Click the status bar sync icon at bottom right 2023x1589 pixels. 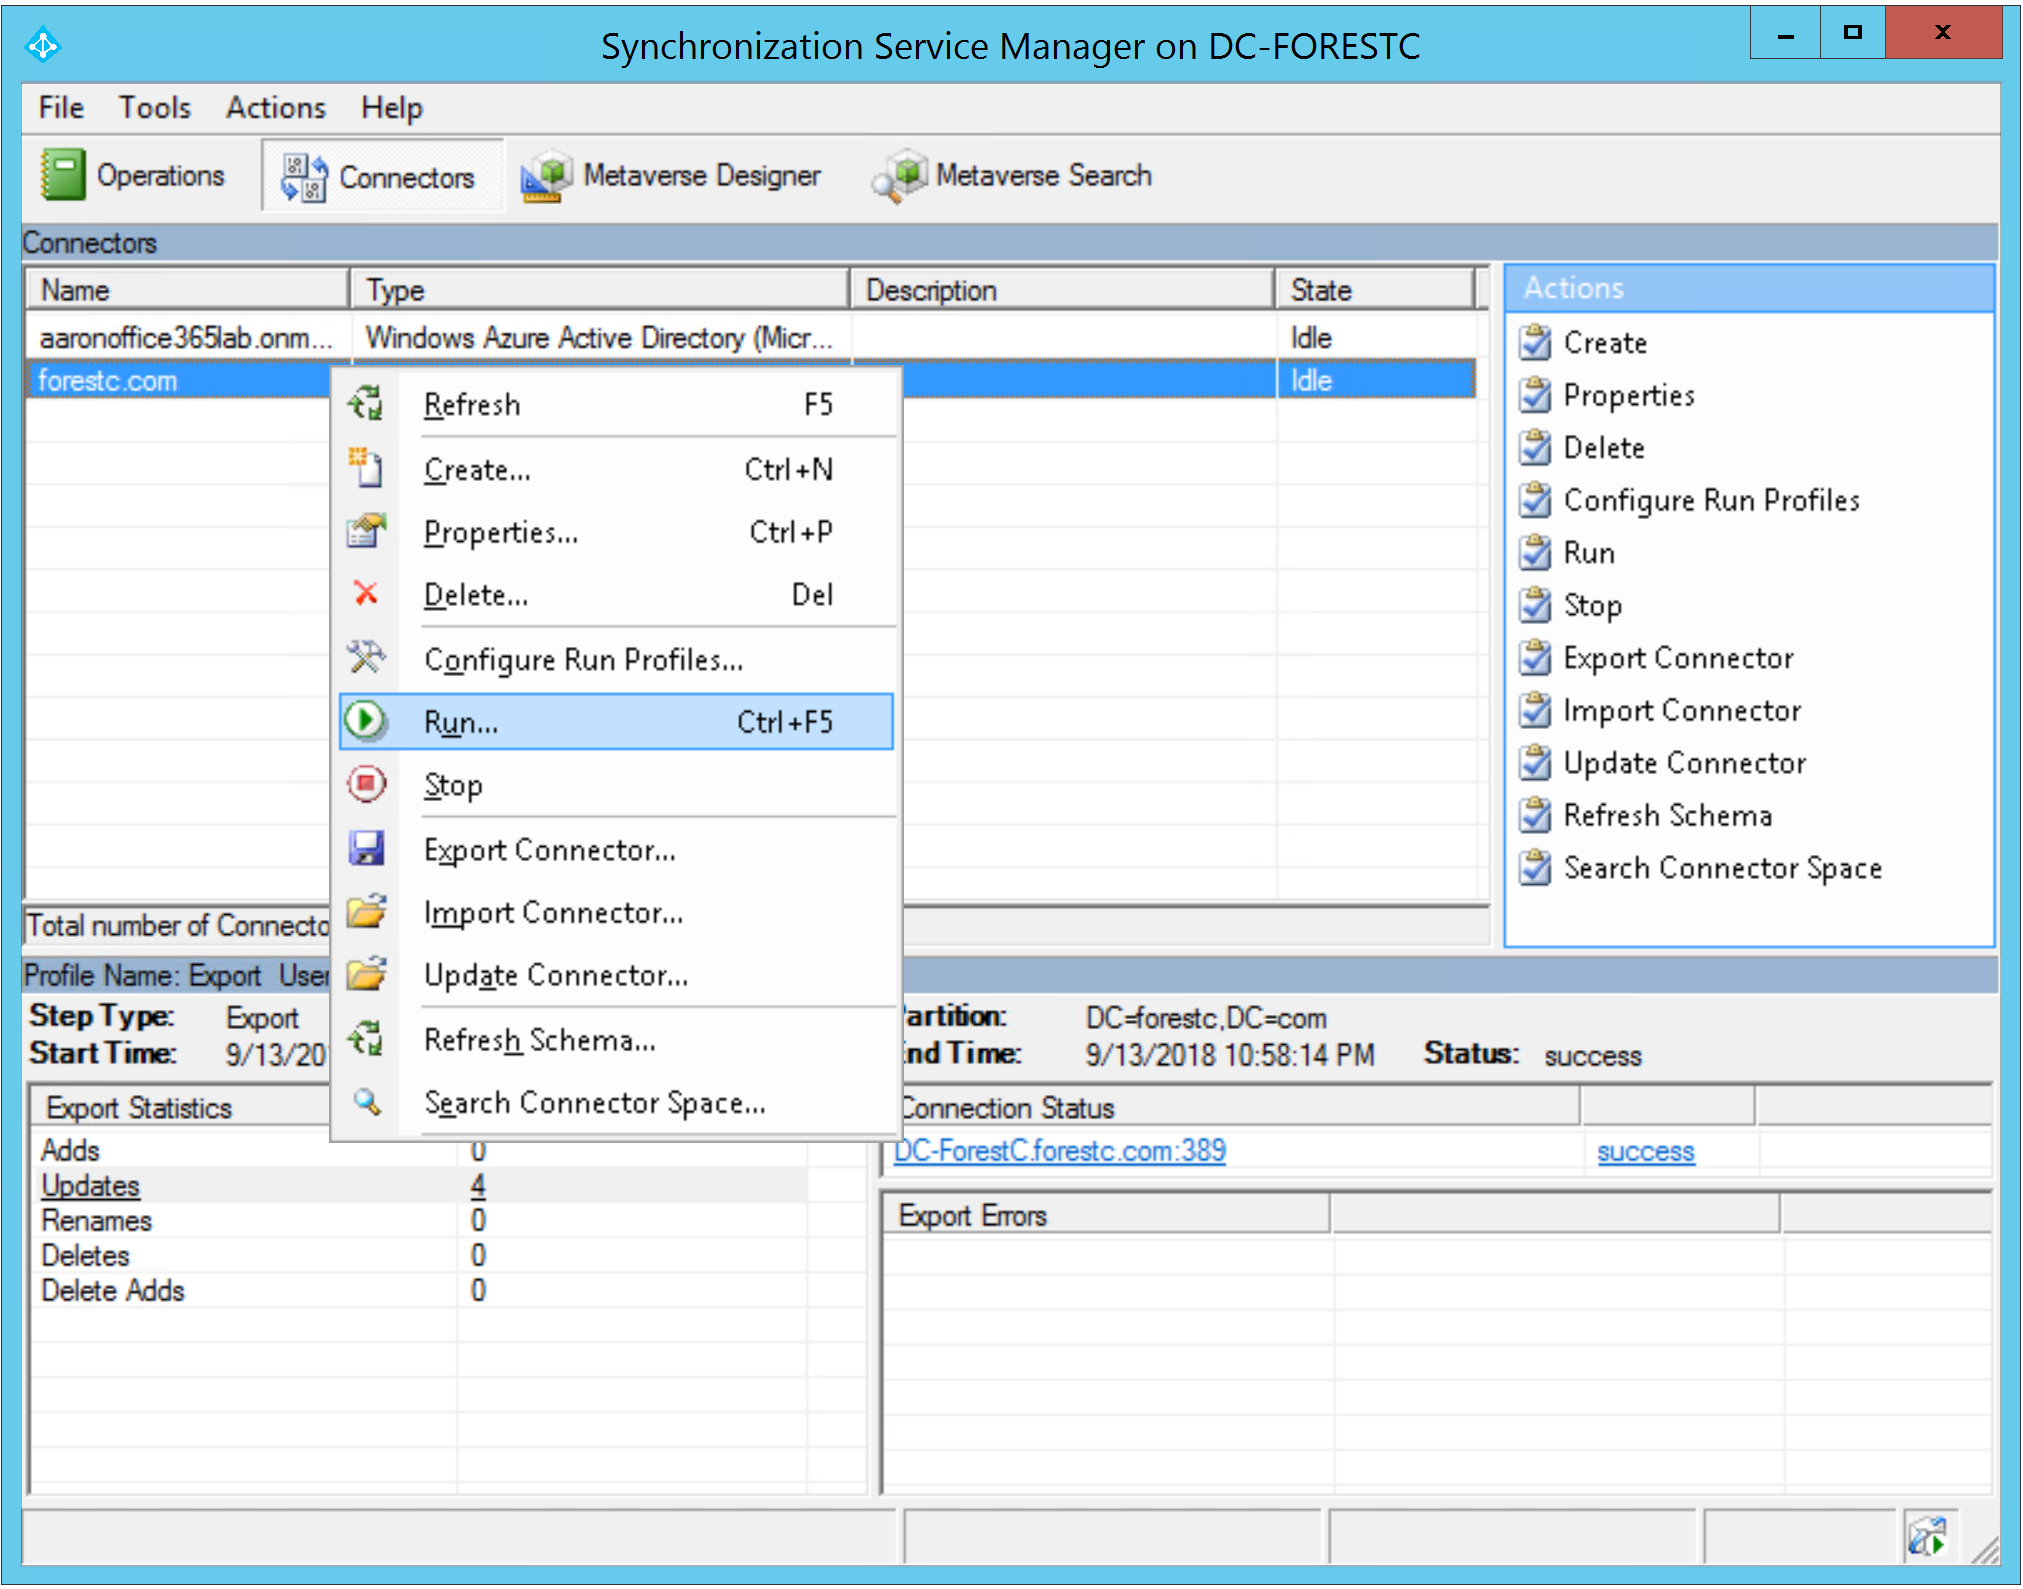[1926, 1537]
